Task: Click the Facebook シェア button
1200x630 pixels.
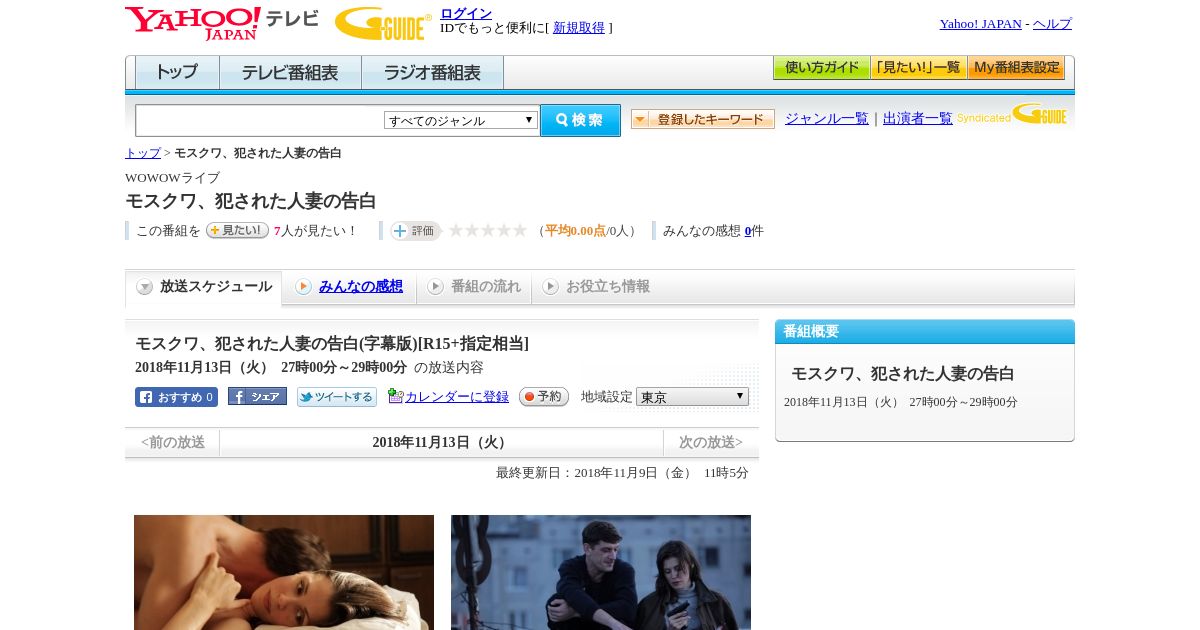Action: 257,396
